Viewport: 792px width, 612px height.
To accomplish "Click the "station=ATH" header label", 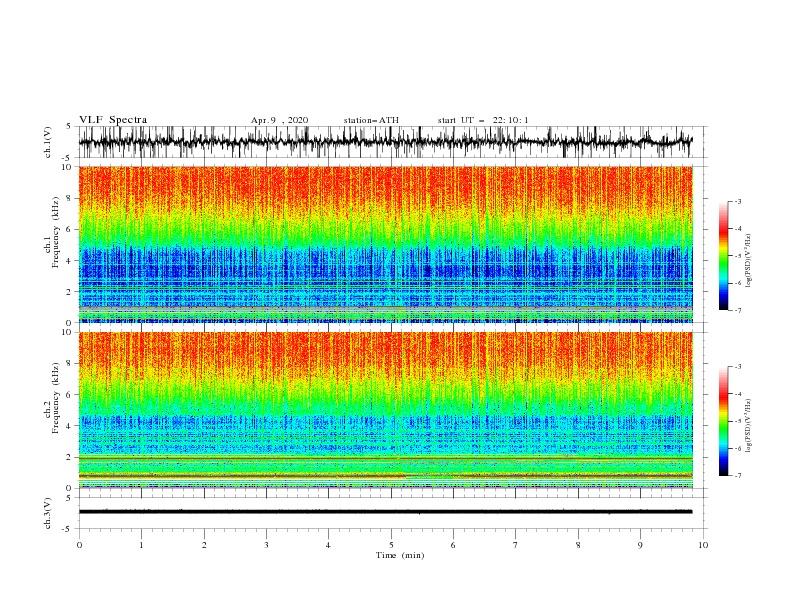I will coord(371,120).
